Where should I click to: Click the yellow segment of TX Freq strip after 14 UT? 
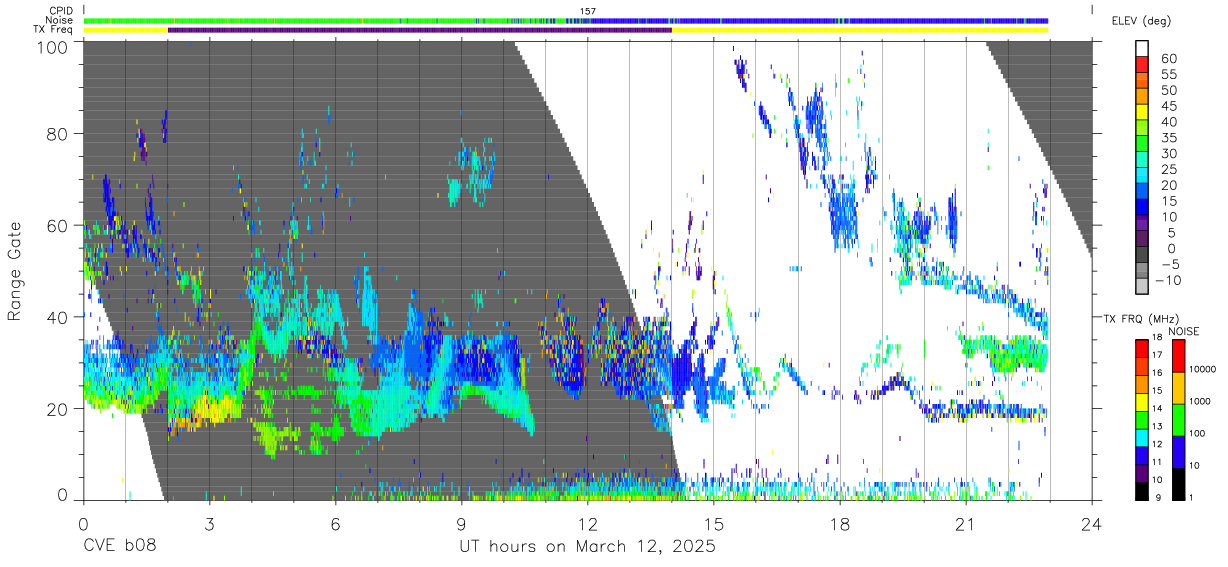860,30
